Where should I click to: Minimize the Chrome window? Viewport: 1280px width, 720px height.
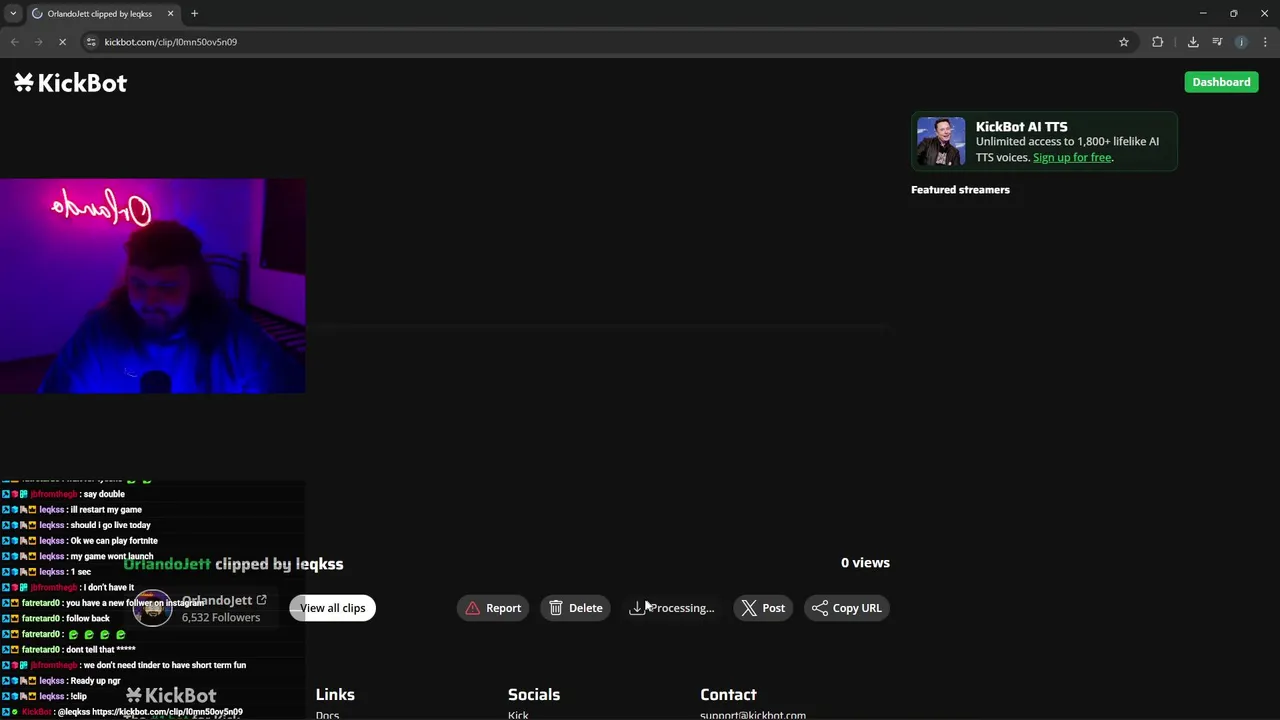(1203, 13)
